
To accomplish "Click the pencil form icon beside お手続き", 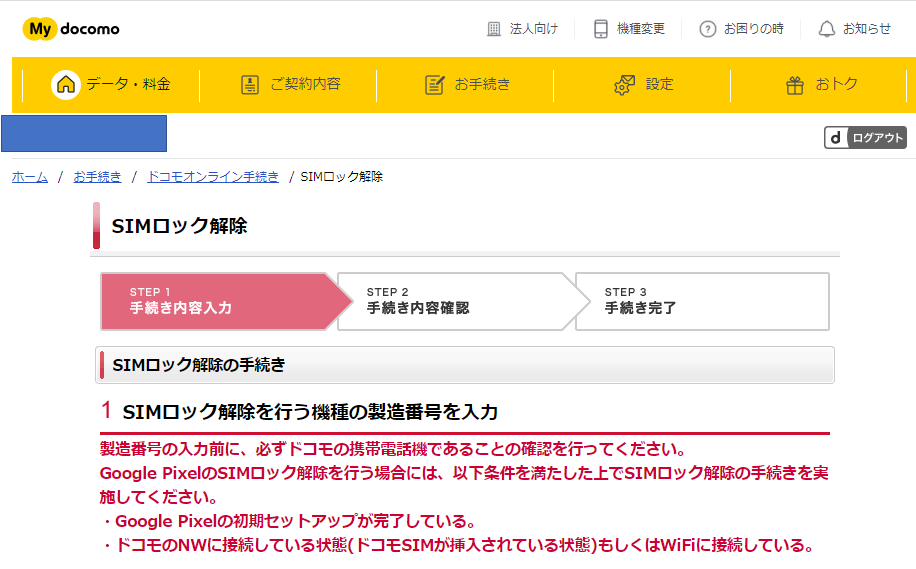I will pyautogui.click(x=435, y=85).
